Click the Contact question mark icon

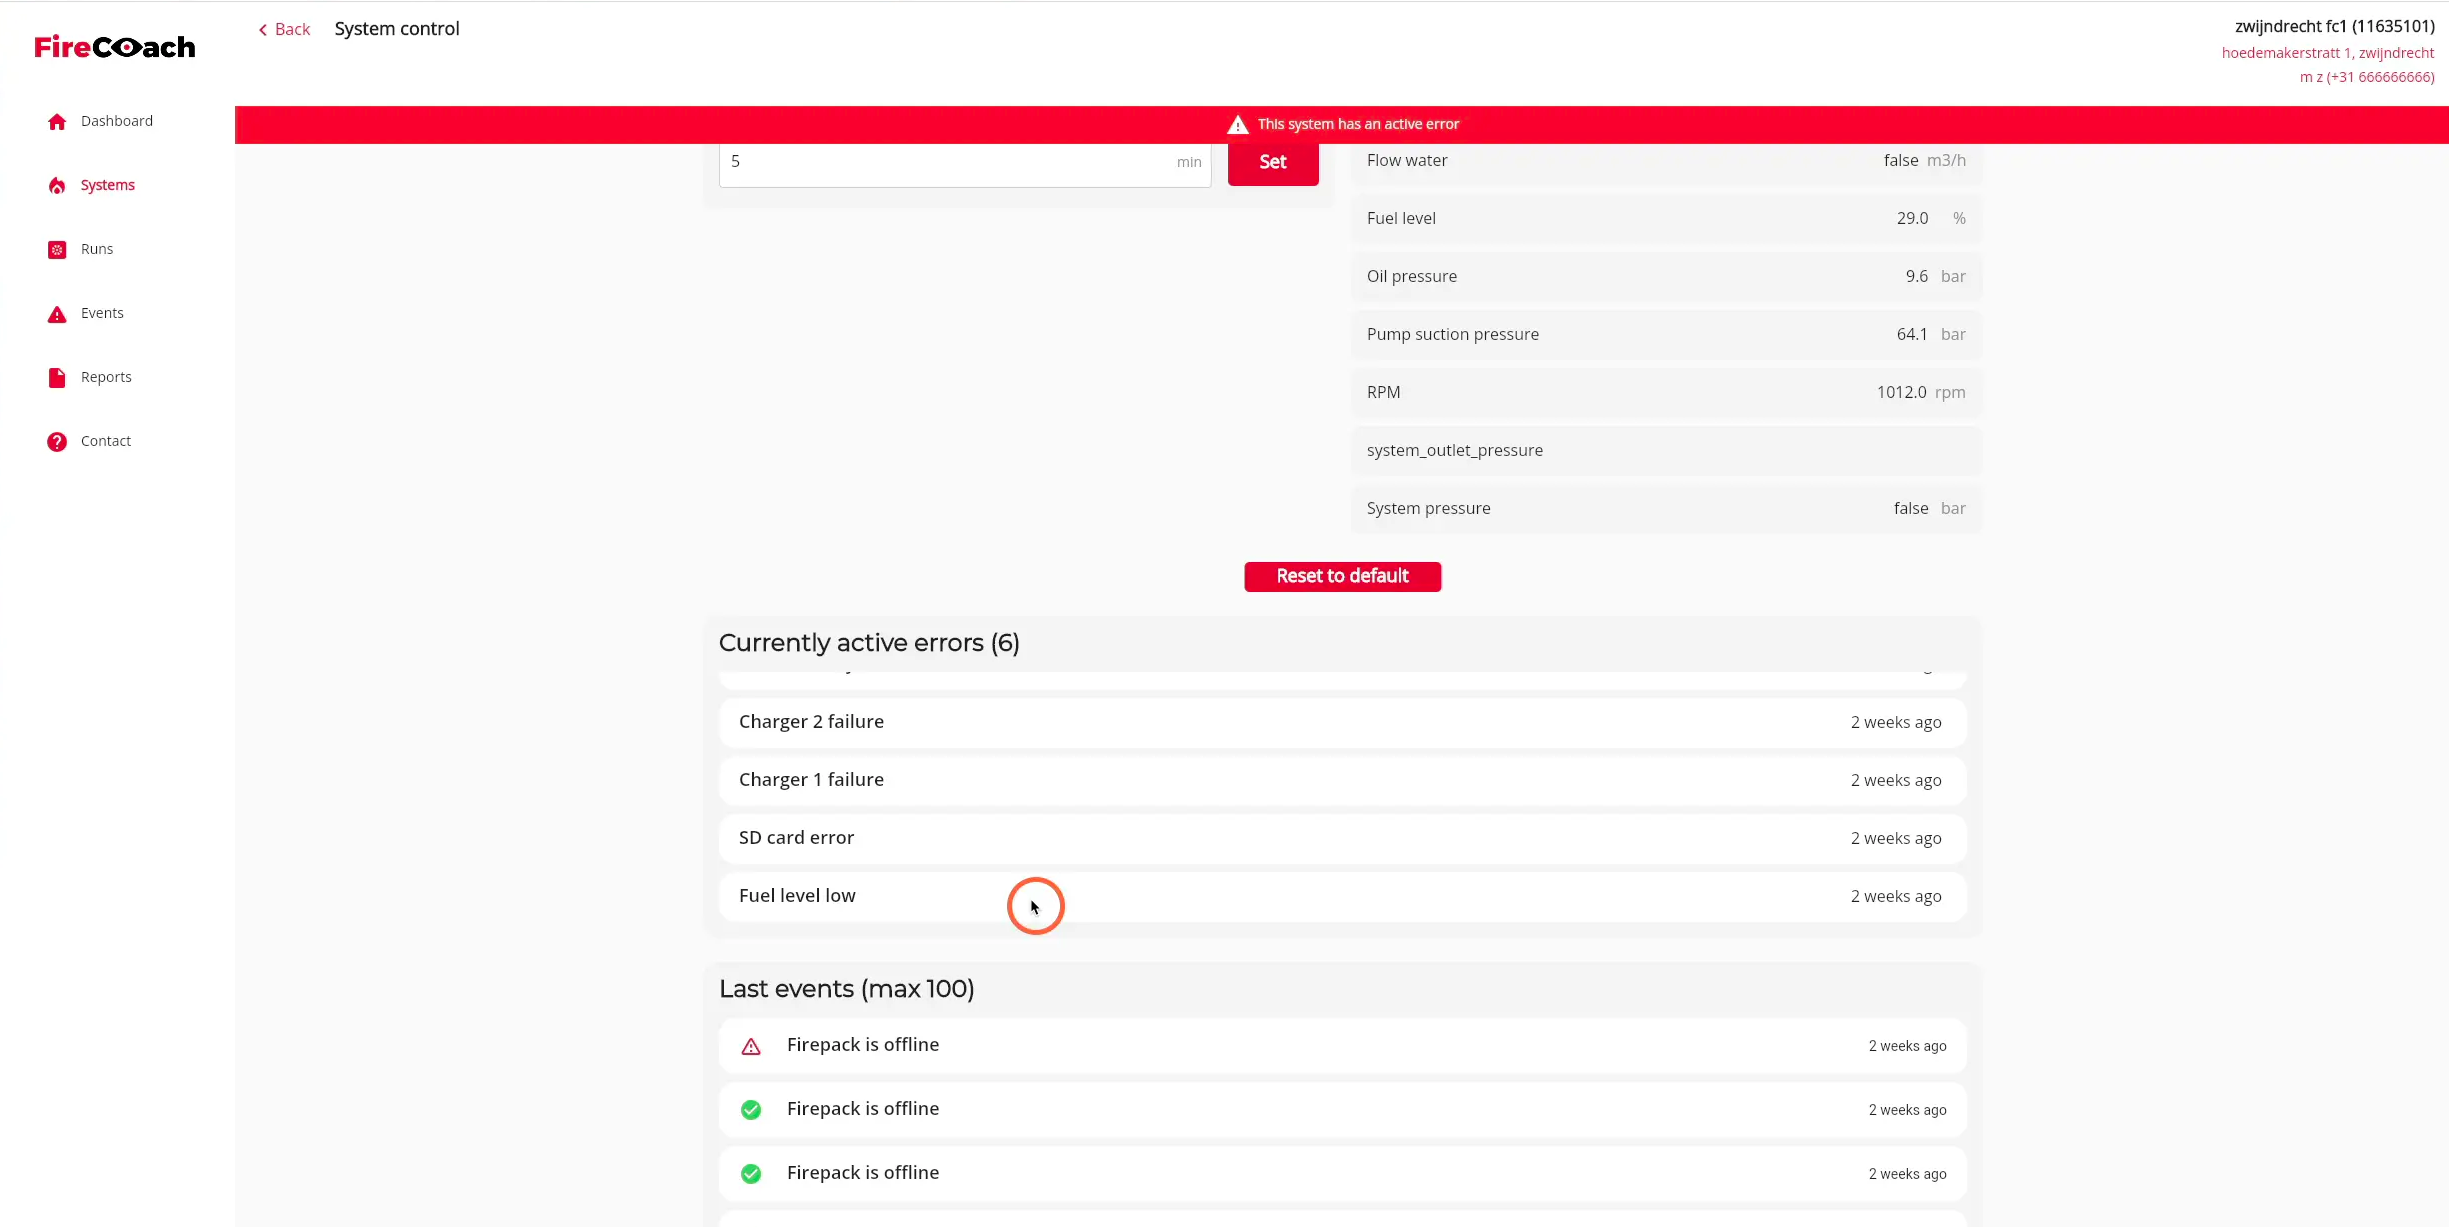click(57, 442)
